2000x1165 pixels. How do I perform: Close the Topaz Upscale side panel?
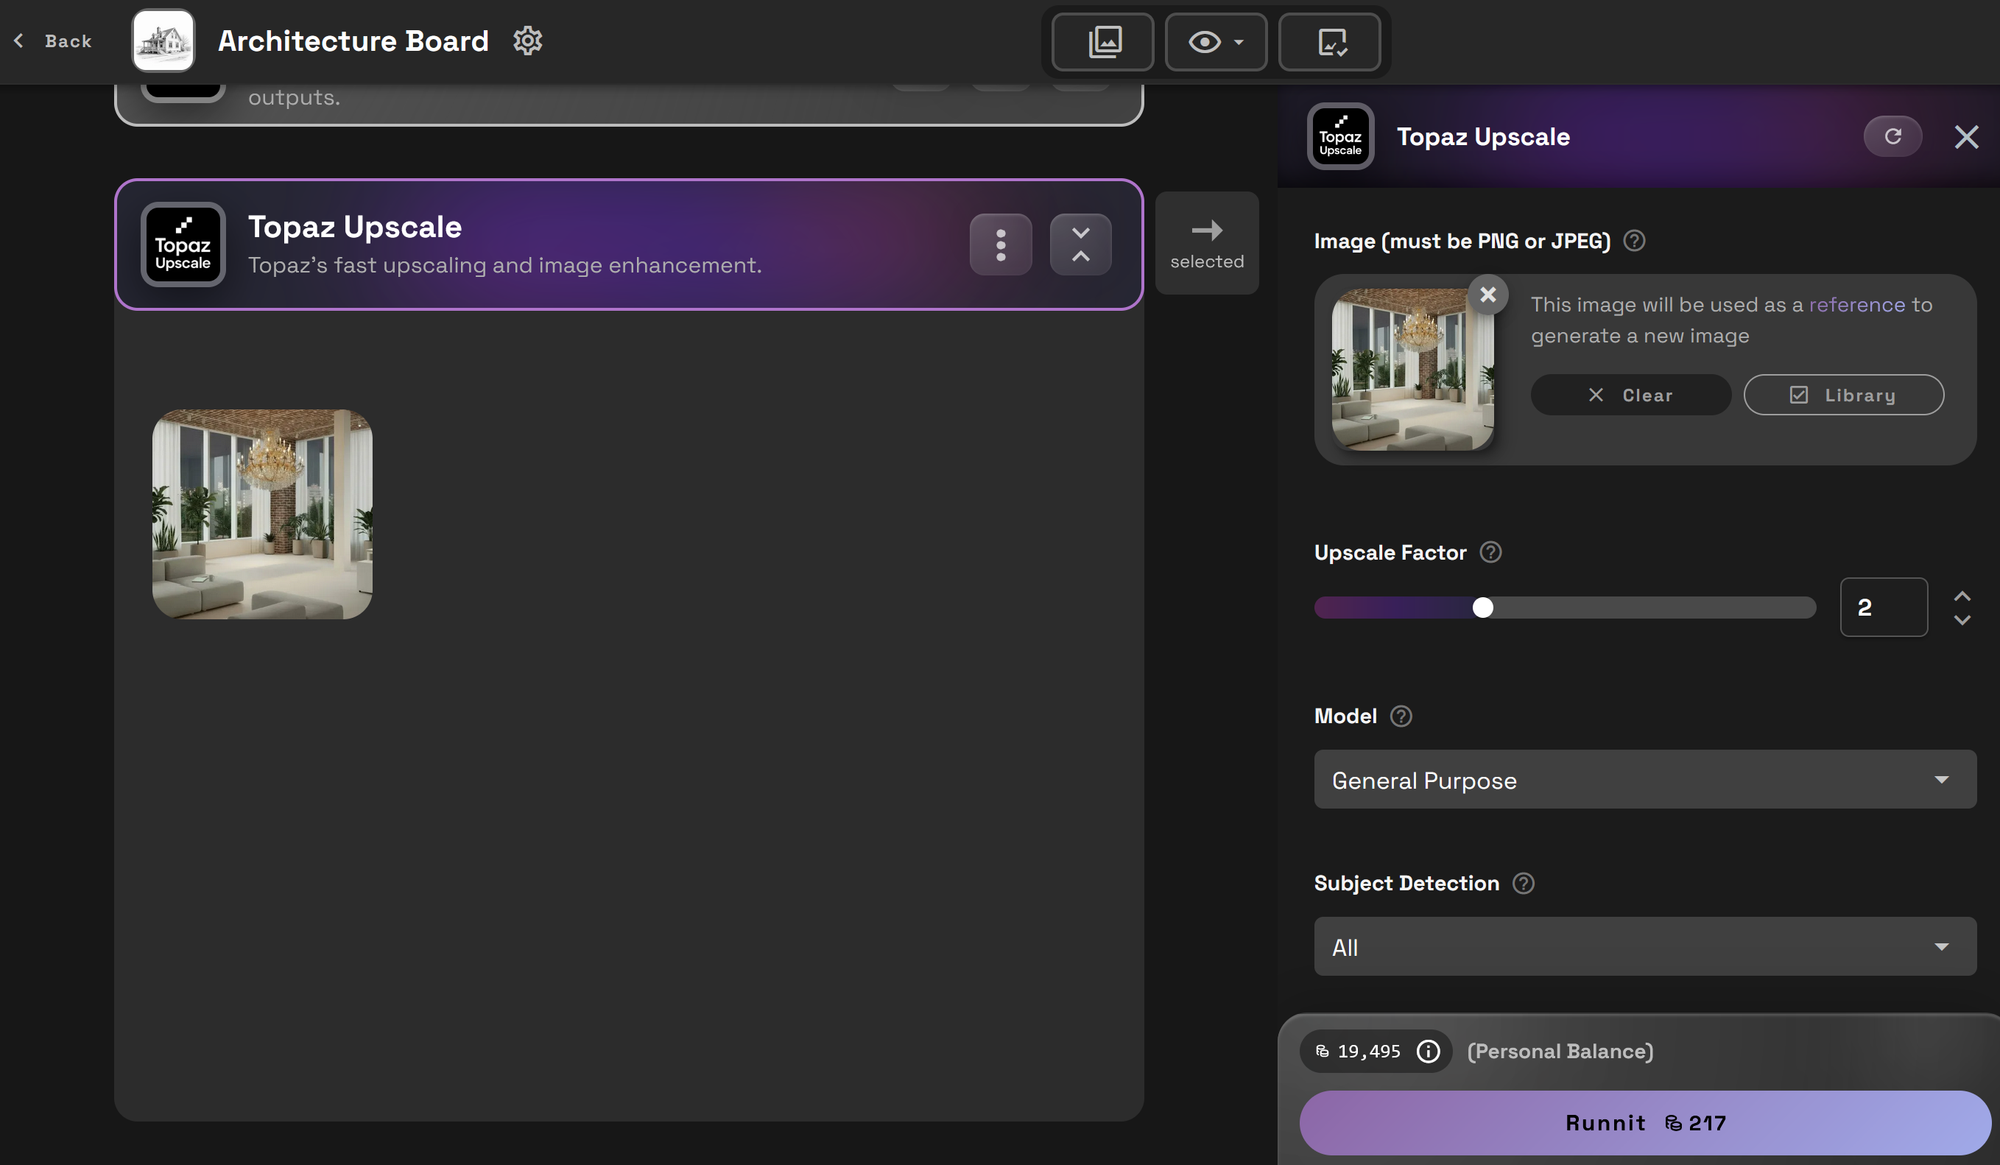click(x=1966, y=137)
